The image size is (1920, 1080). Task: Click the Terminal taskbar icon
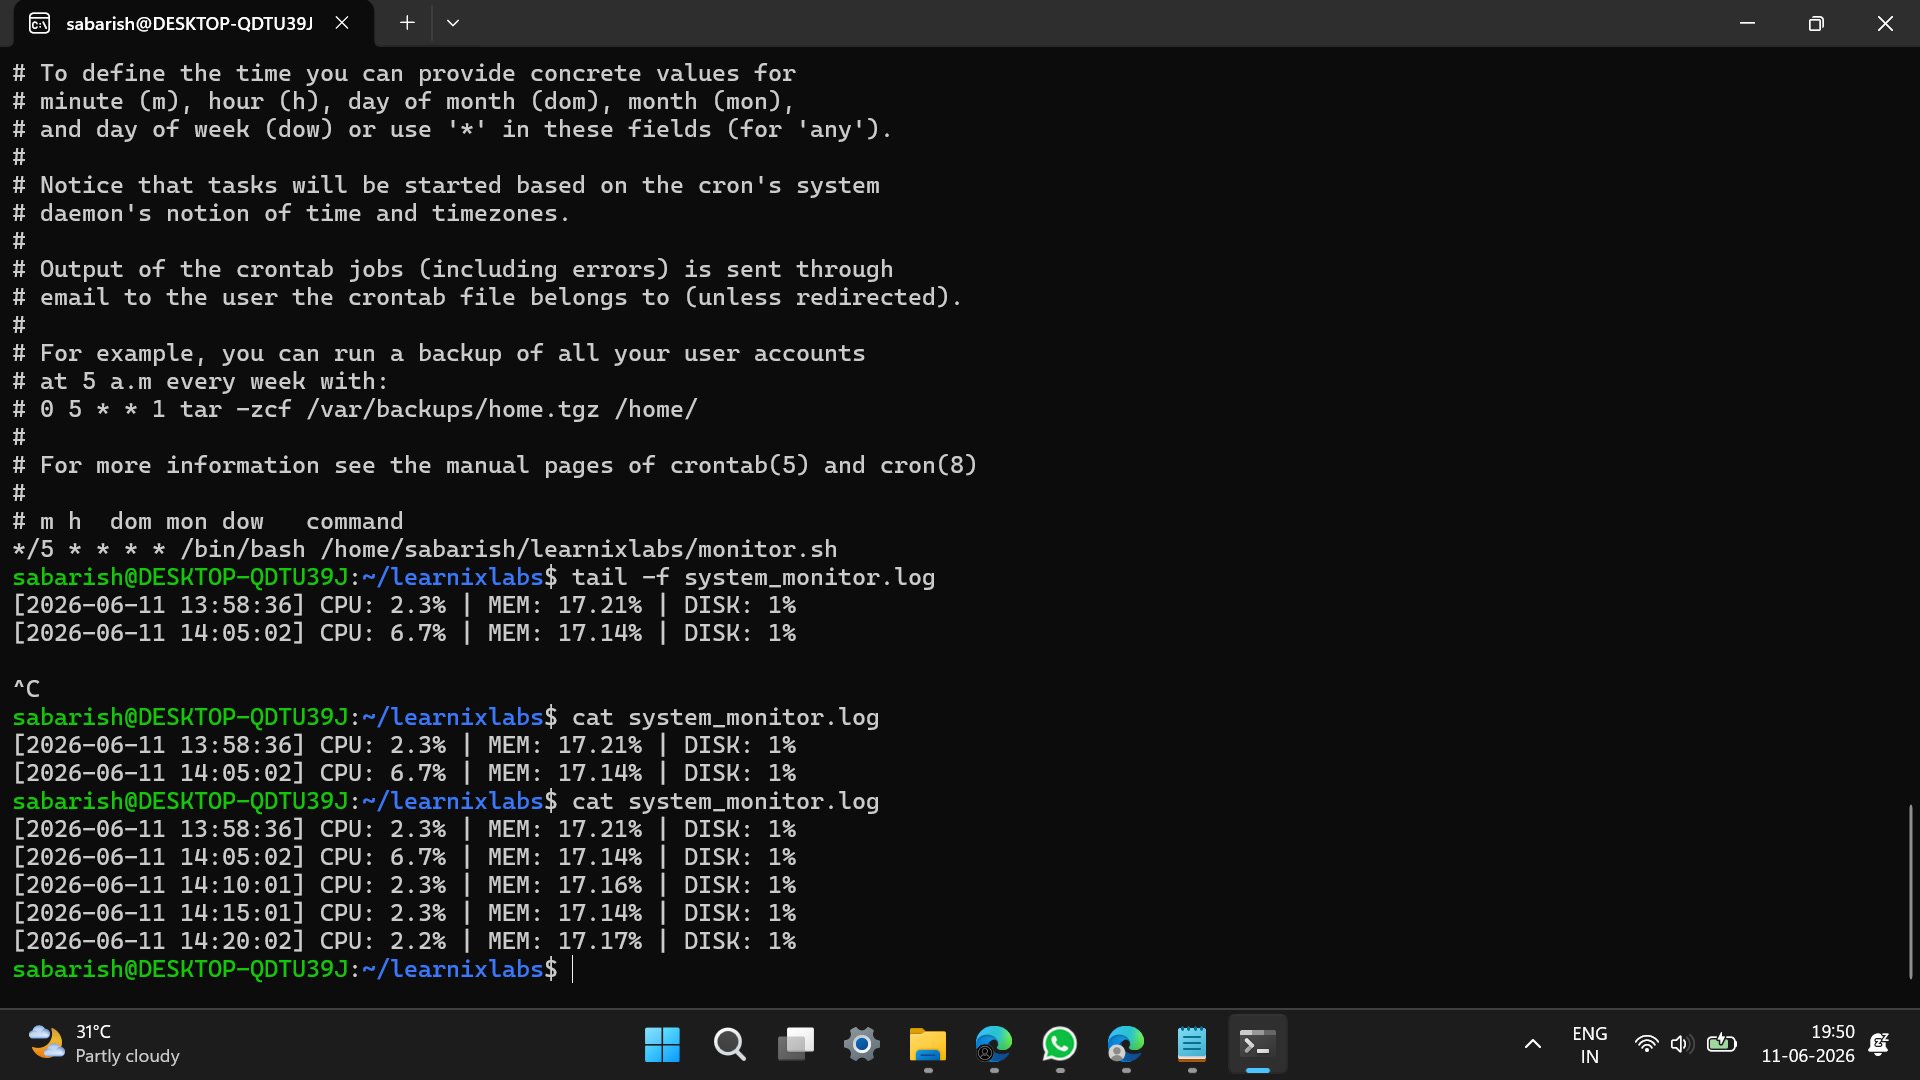coord(1257,1045)
